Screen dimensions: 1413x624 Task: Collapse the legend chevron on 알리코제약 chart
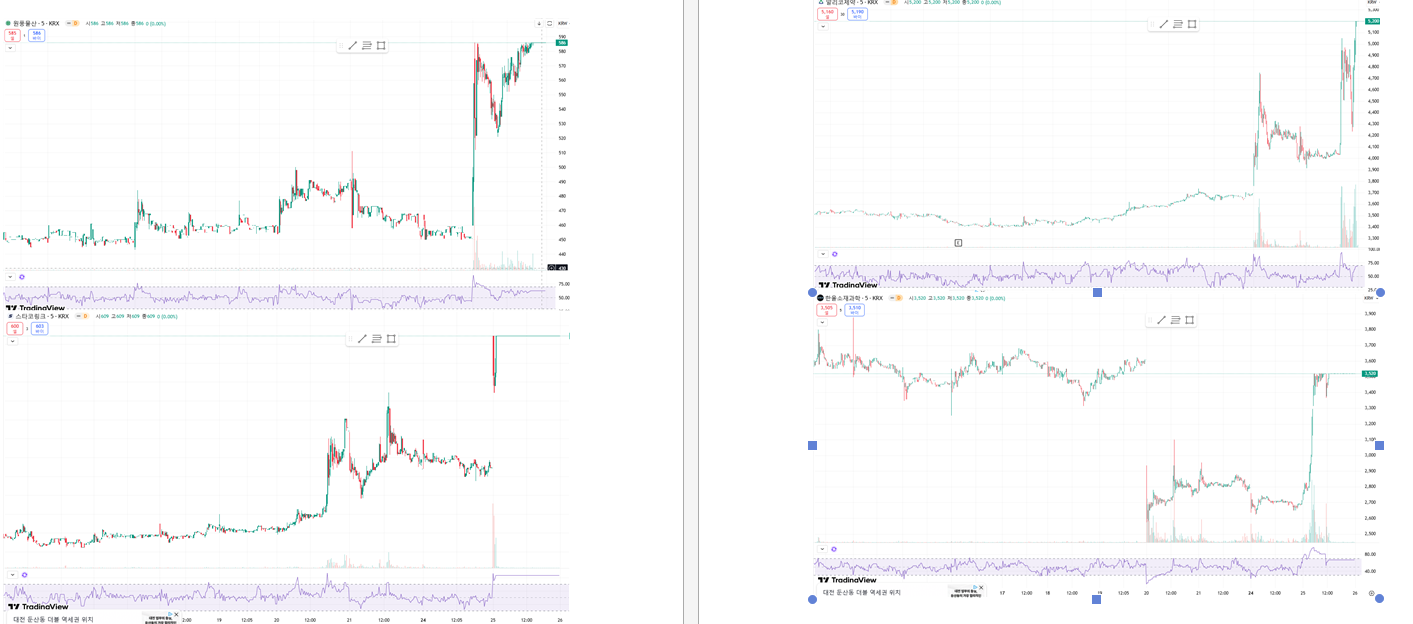click(x=823, y=26)
